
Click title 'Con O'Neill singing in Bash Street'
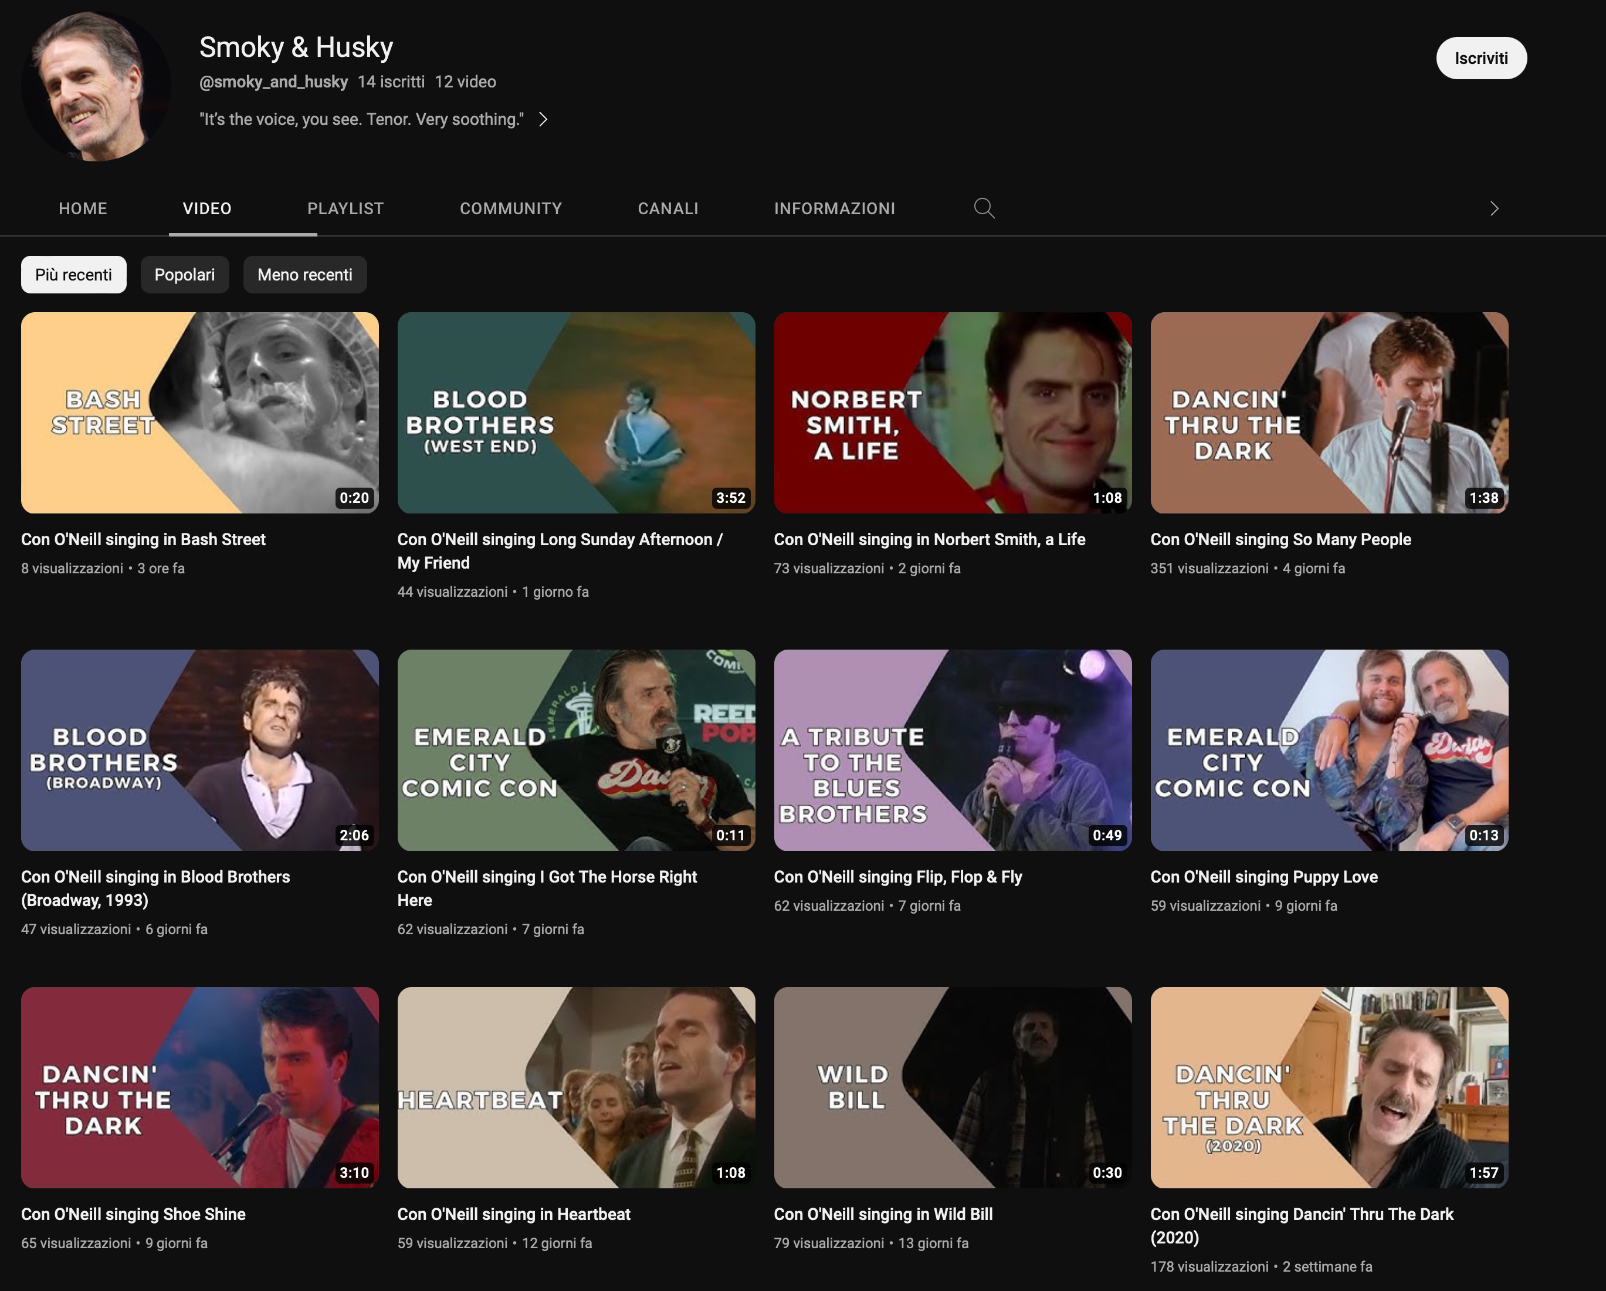pos(143,539)
